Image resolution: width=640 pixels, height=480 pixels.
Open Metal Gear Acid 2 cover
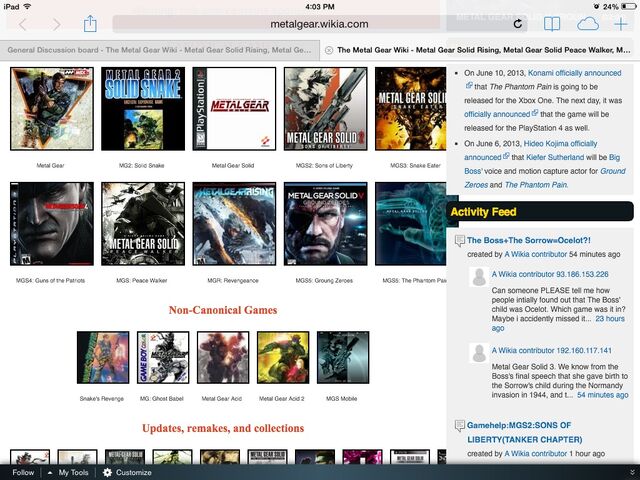(x=283, y=357)
